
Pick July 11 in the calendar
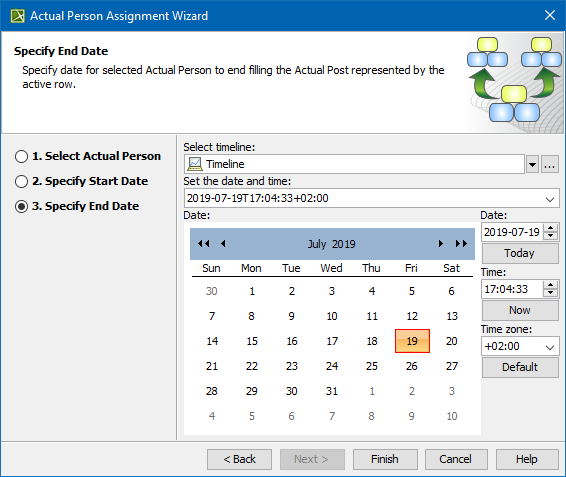coord(372,316)
